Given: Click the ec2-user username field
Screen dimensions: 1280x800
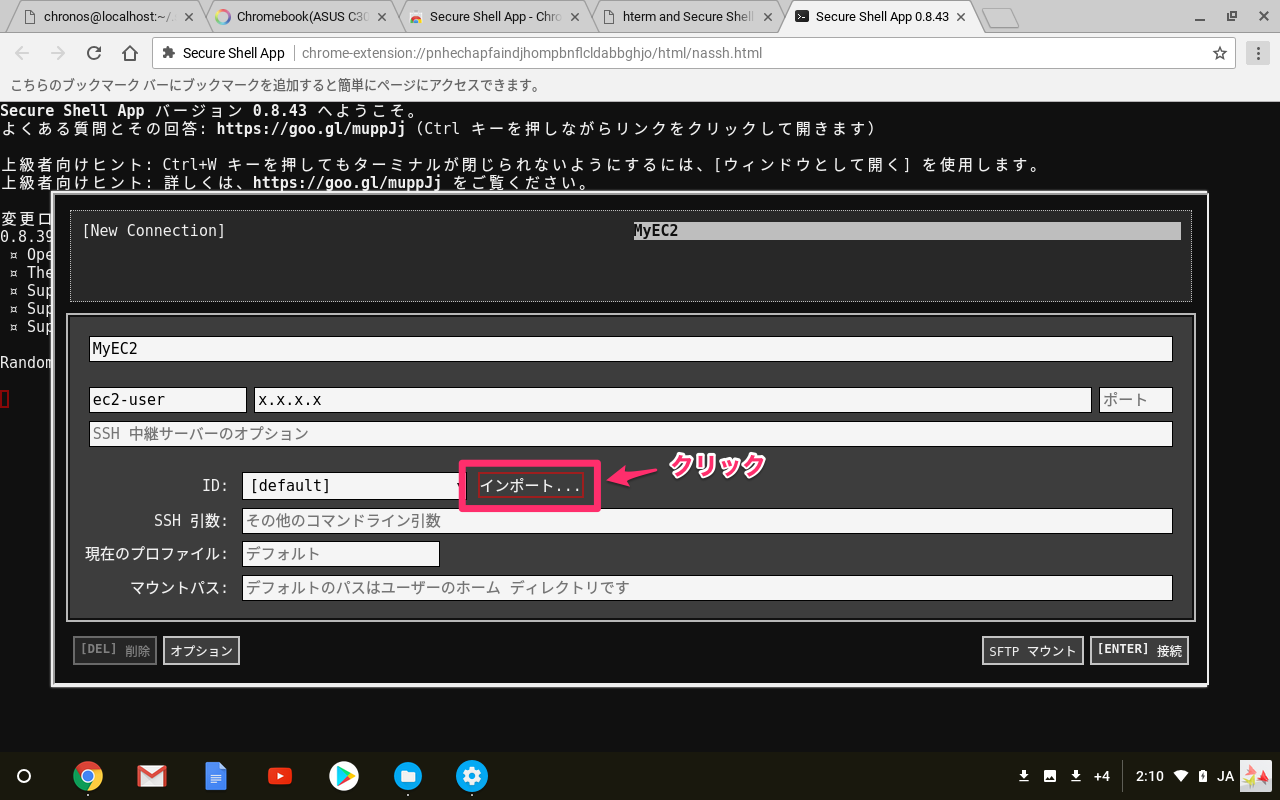Looking at the screenshot, I should (168, 400).
